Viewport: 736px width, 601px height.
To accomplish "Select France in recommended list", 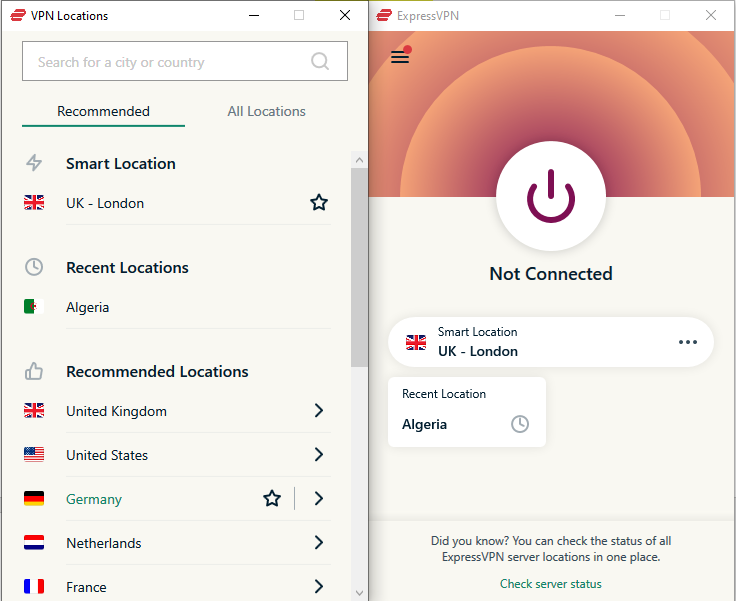I will 86,587.
